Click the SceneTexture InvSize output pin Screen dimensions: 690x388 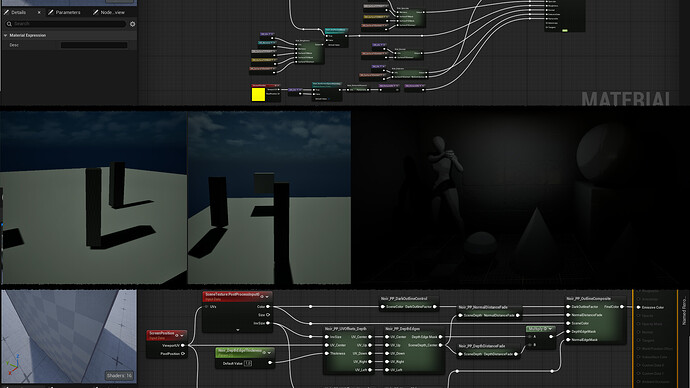(268, 323)
